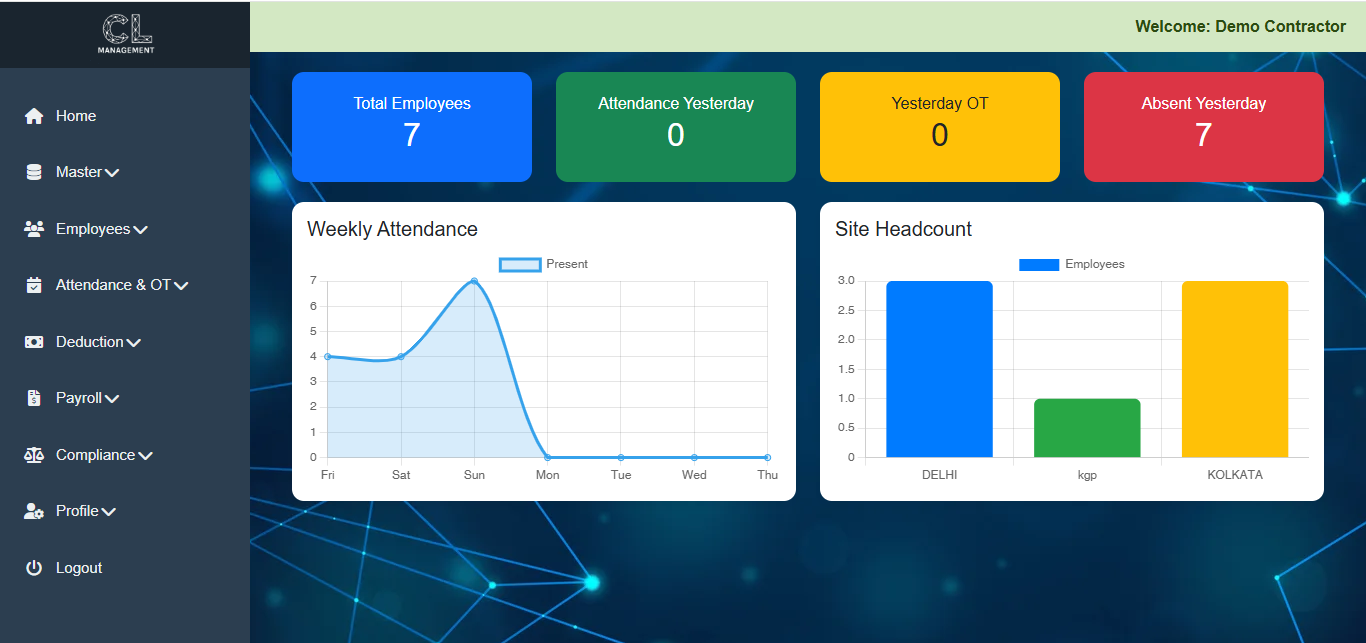Expand the Master menu chevron
Screen dimensions: 1366x643
[x=112, y=173]
